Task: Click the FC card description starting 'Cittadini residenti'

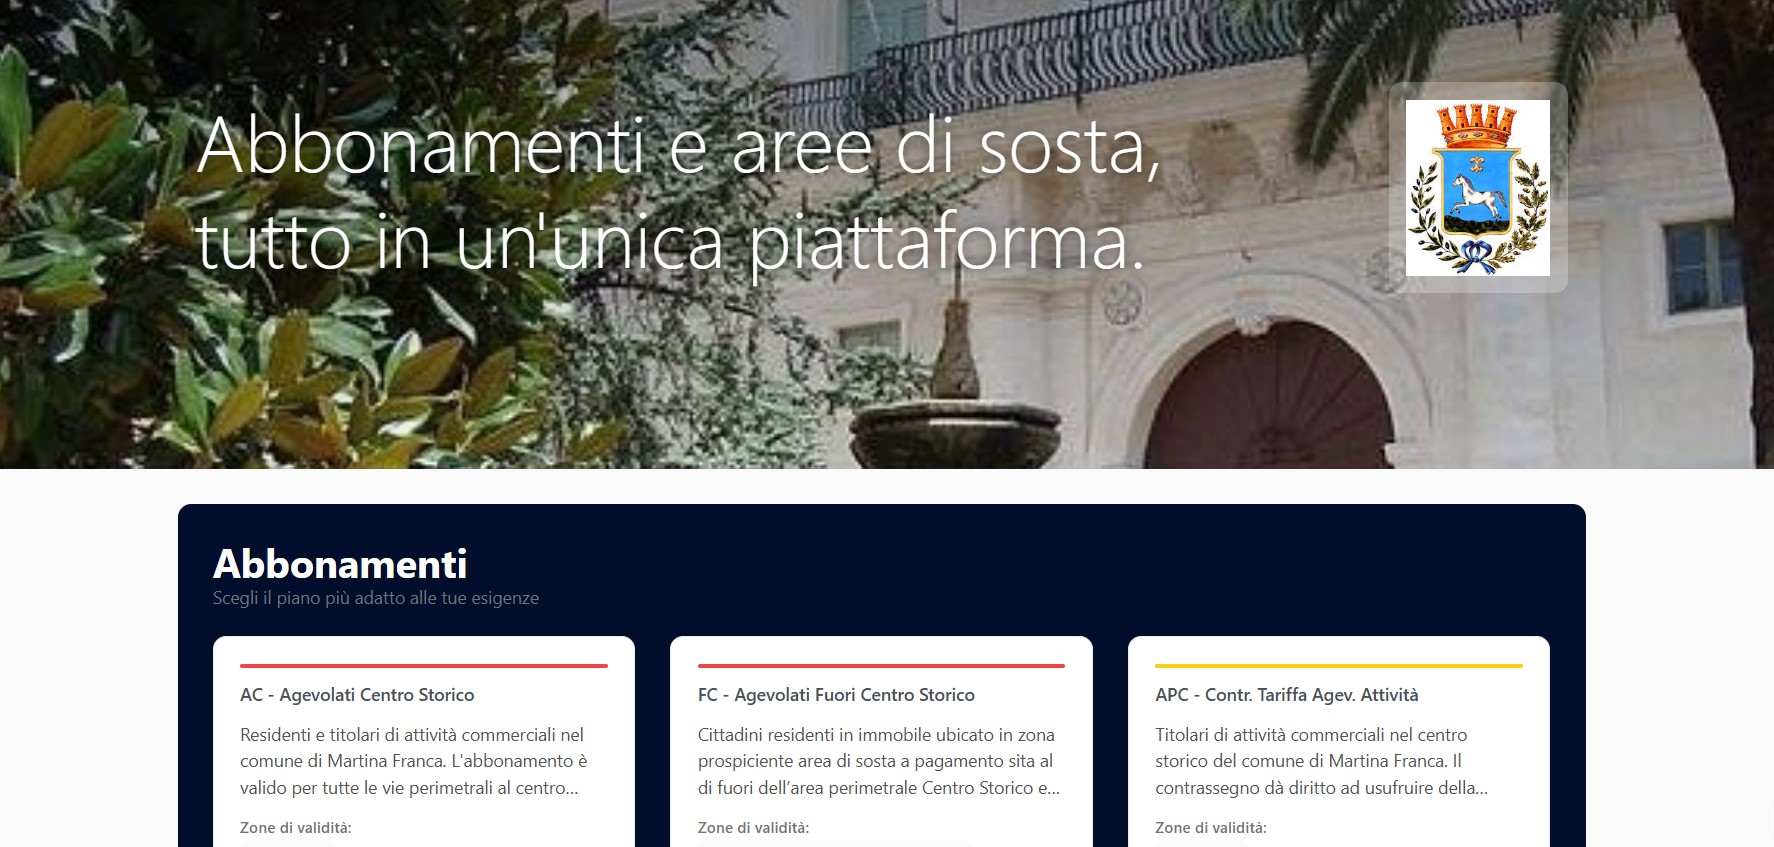Action: point(879,761)
